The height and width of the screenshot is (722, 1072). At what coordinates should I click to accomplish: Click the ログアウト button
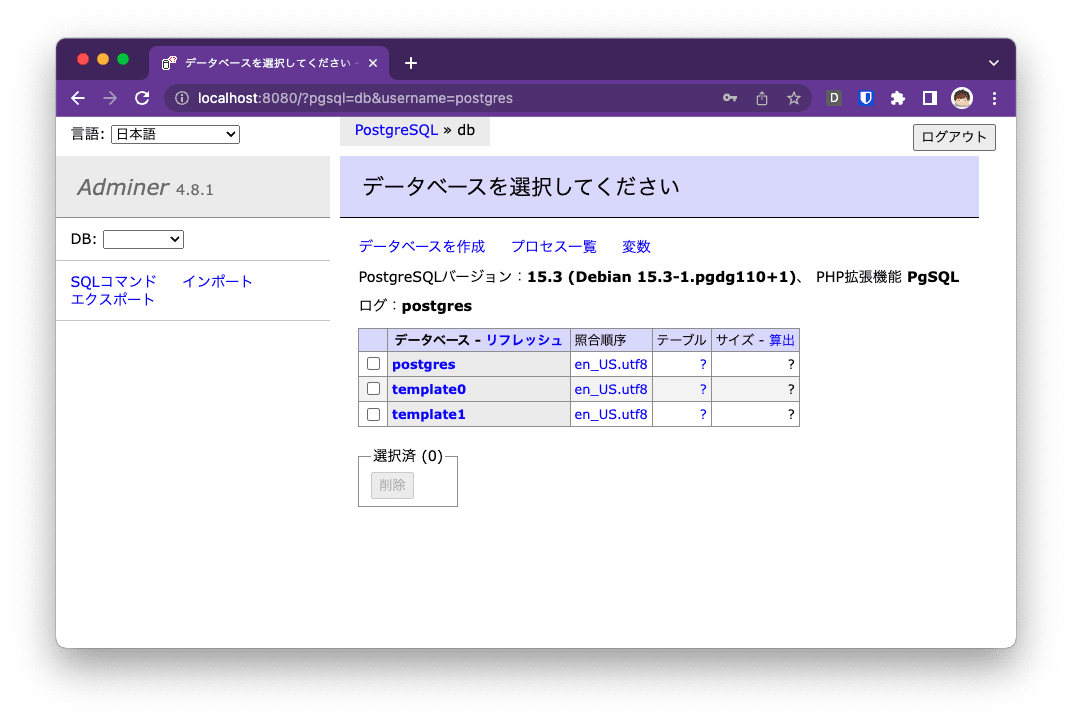(x=954, y=137)
